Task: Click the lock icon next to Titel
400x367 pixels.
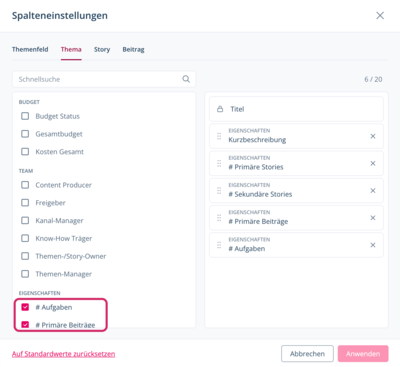Action: [220, 109]
